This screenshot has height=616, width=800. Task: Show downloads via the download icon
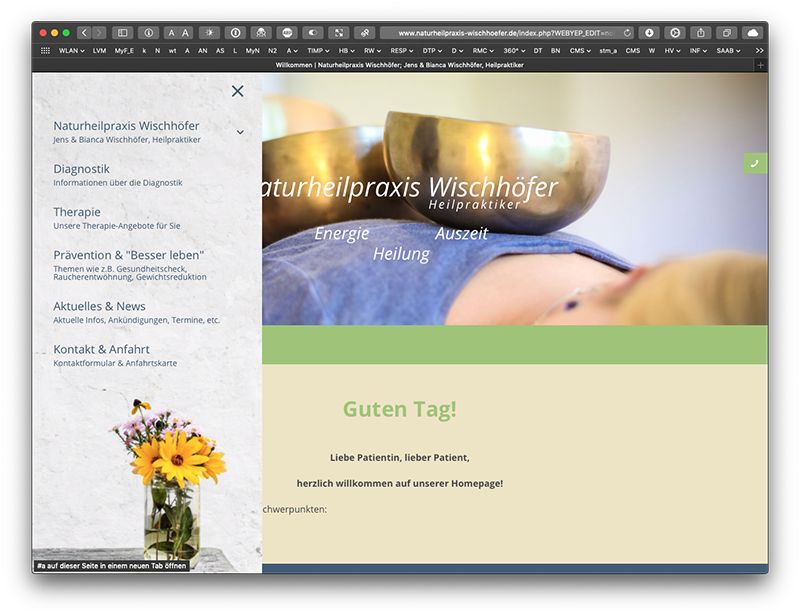tap(649, 33)
